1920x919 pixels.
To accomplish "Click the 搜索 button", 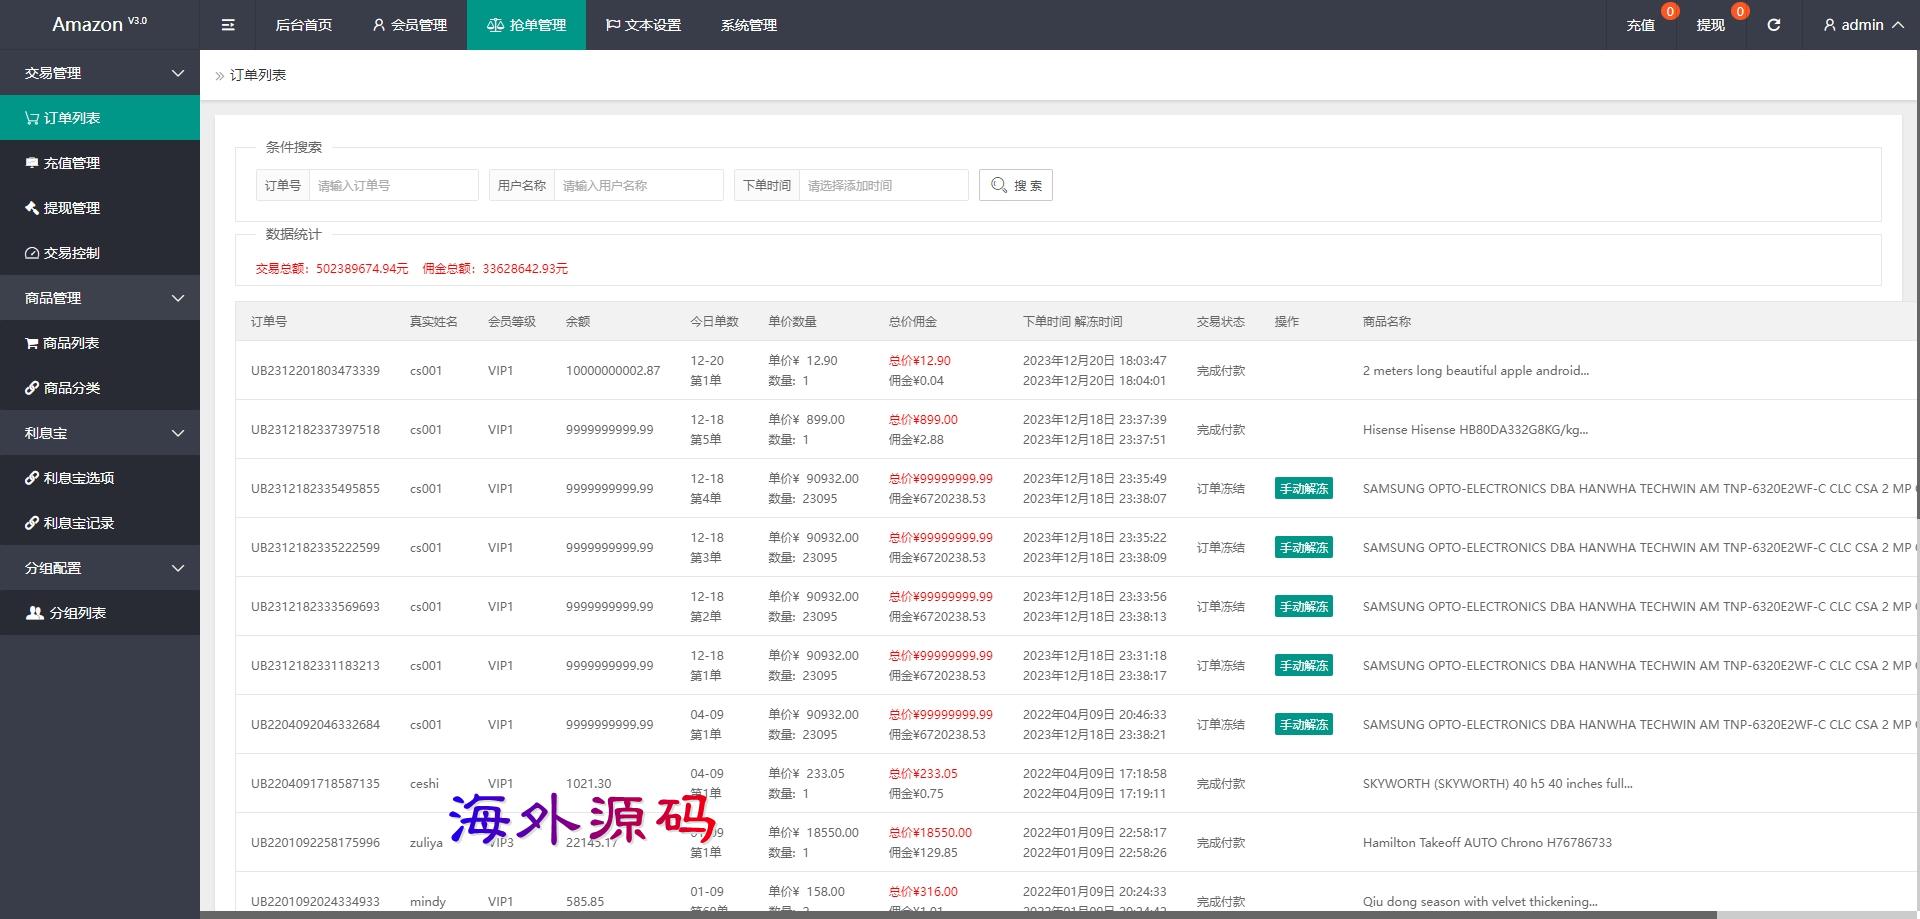I will point(1016,185).
